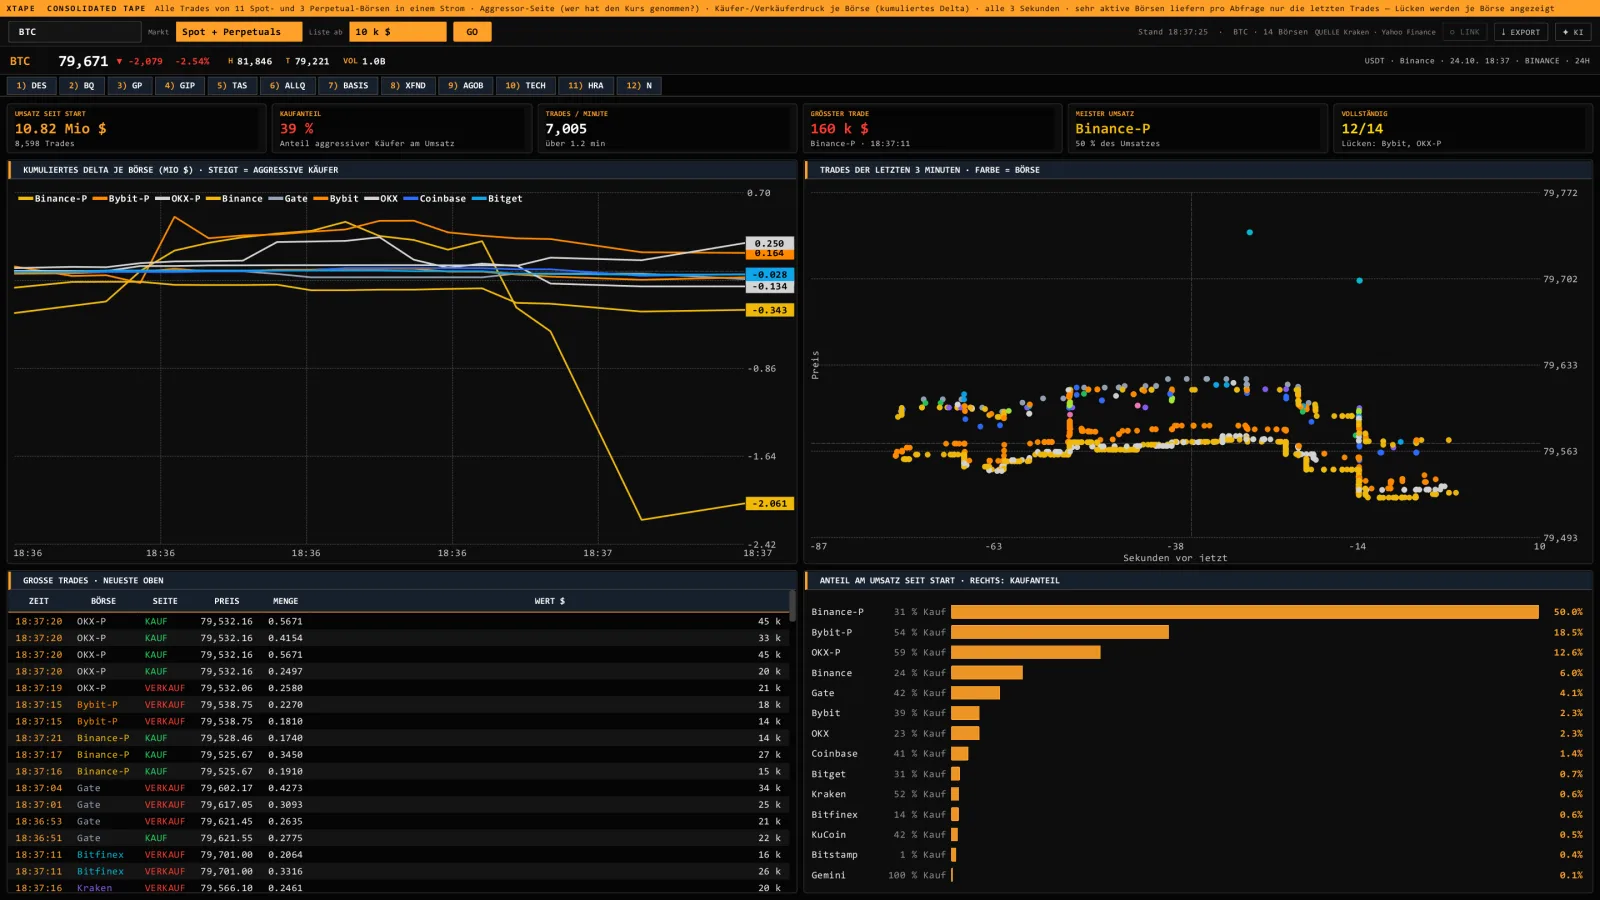Click the GO button
Image resolution: width=1600 pixels, height=900 pixels.
(x=472, y=32)
